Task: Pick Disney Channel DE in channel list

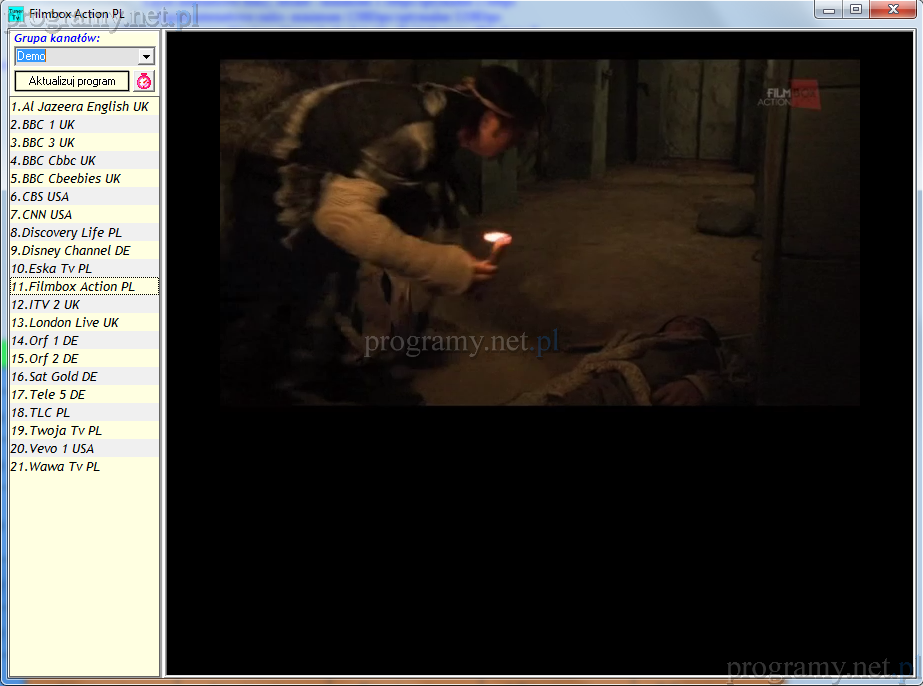Action: click(71, 251)
